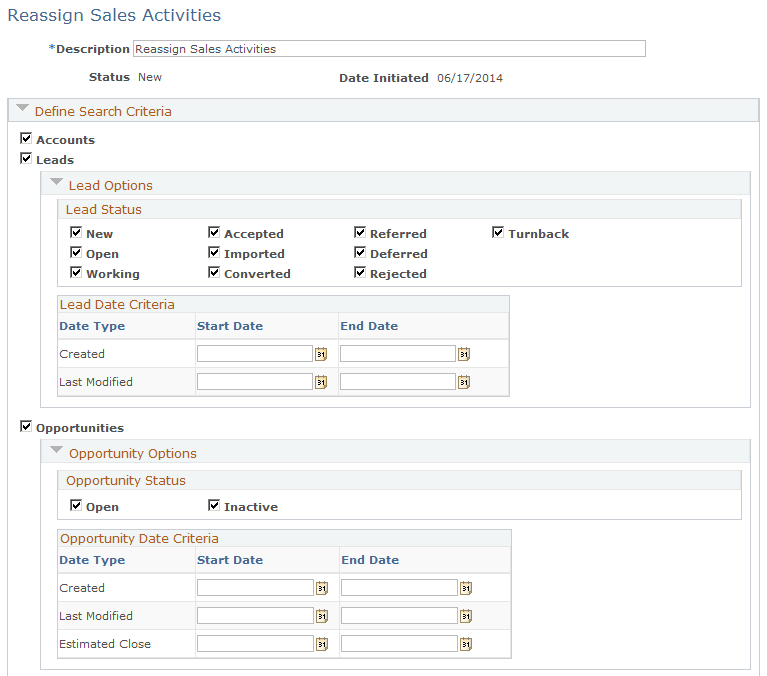Open calendar for Opportunity Created end date

click(x=466, y=587)
